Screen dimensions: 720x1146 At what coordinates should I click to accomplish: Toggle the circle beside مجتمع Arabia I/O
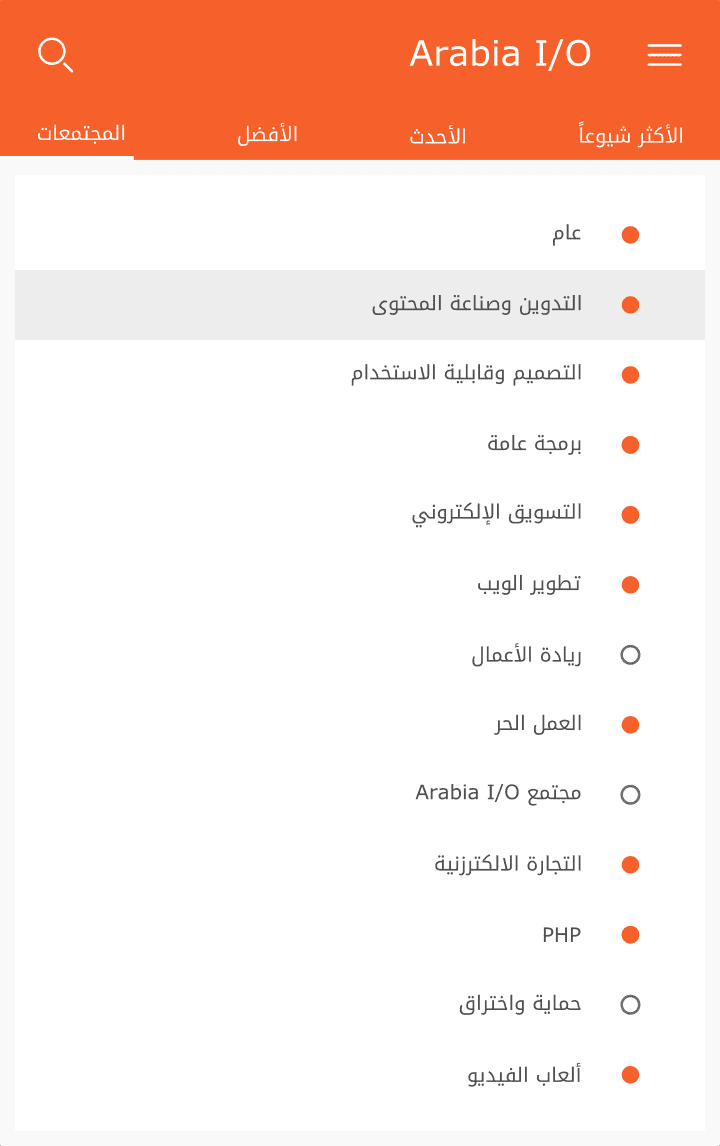click(630, 795)
